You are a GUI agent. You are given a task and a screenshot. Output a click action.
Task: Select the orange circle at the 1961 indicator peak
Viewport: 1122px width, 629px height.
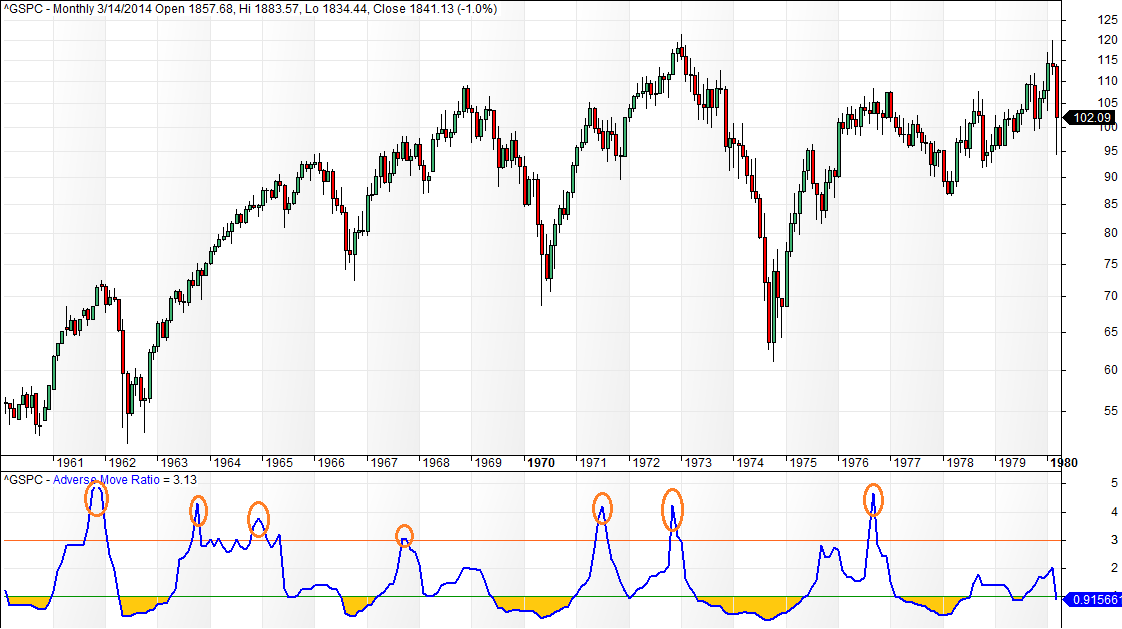click(96, 499)
